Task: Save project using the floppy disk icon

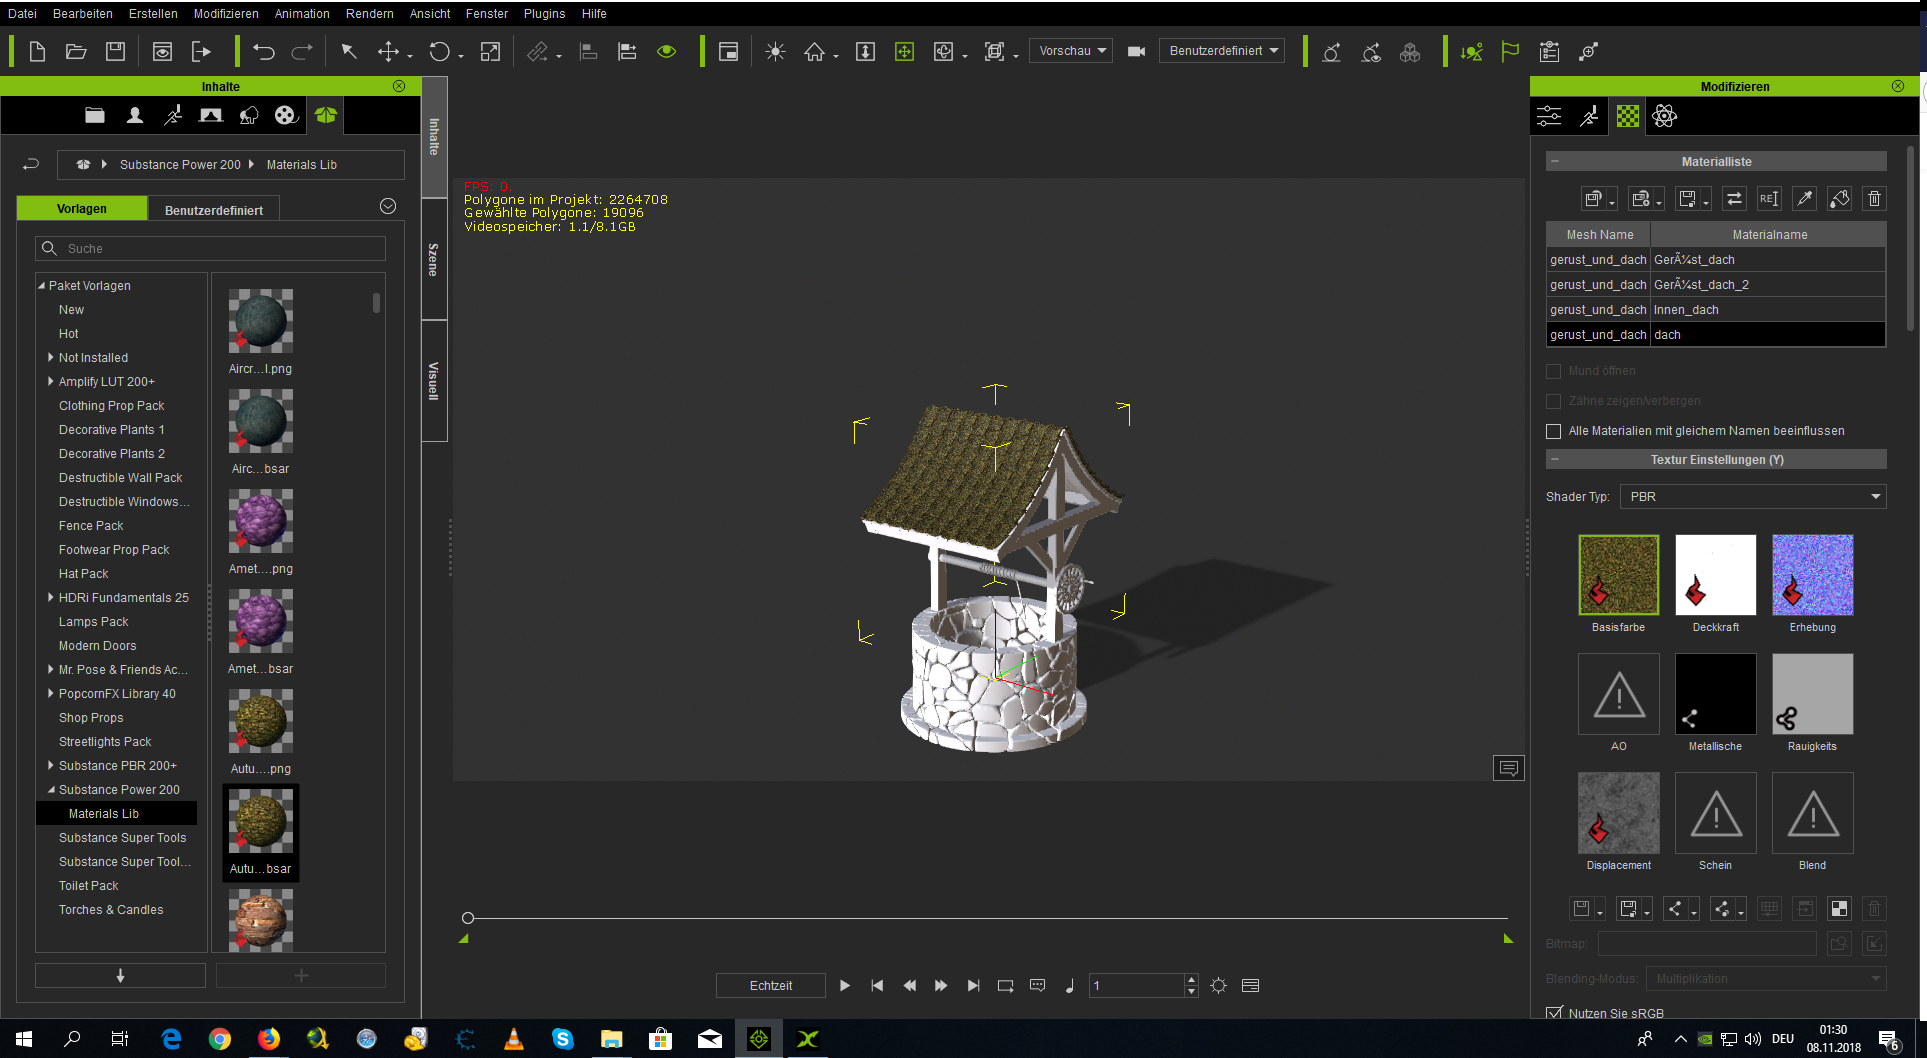Action: (x=116, y=51)
